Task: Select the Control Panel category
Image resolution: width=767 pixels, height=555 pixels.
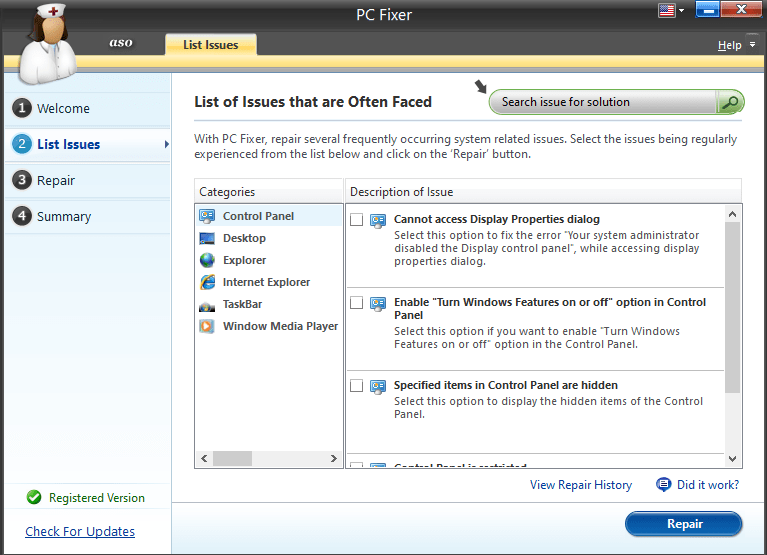Action: pyautogui.click(x=269, y=216)
